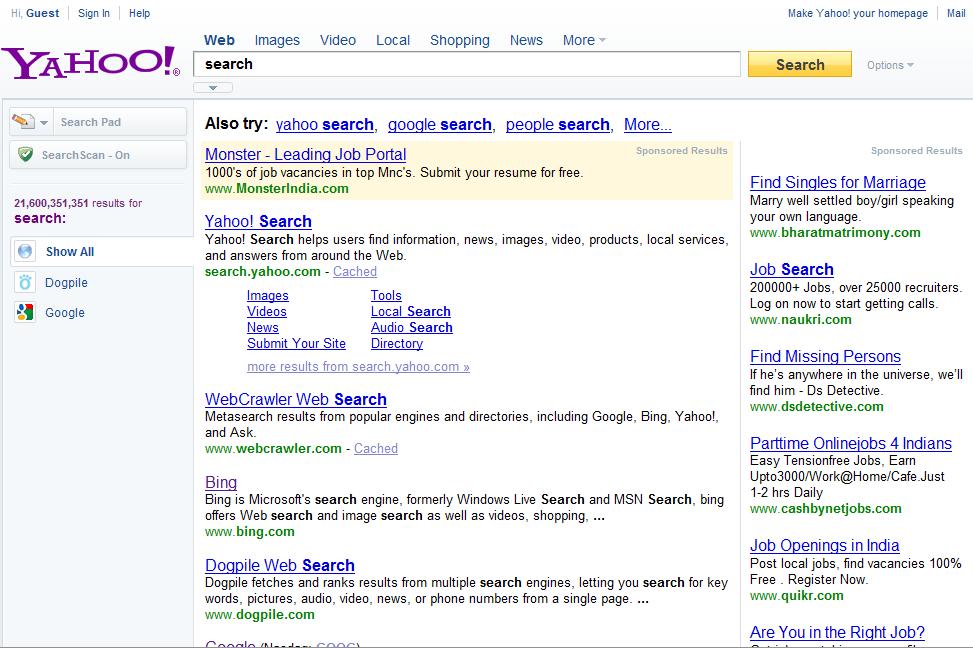Open Dogpile Web Search result
Screen dimensions: 973x648
pos(279,565)
